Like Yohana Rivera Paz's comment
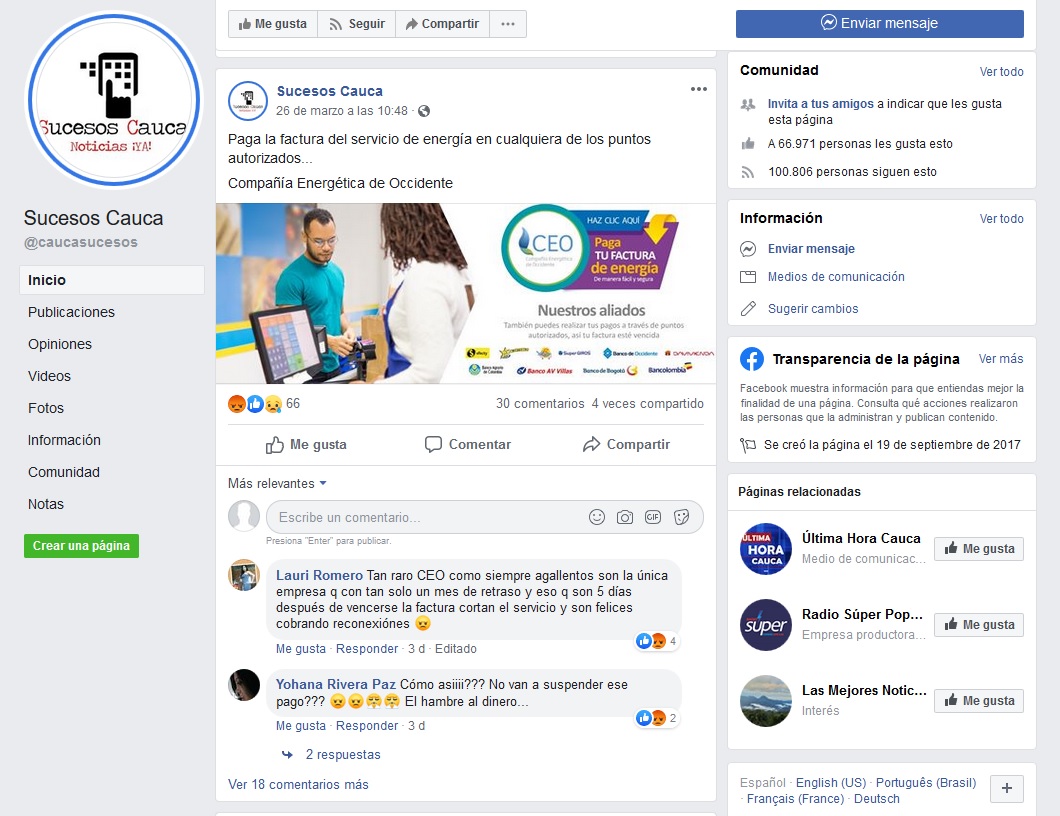The image size is (1060, 816). point(301,725)
